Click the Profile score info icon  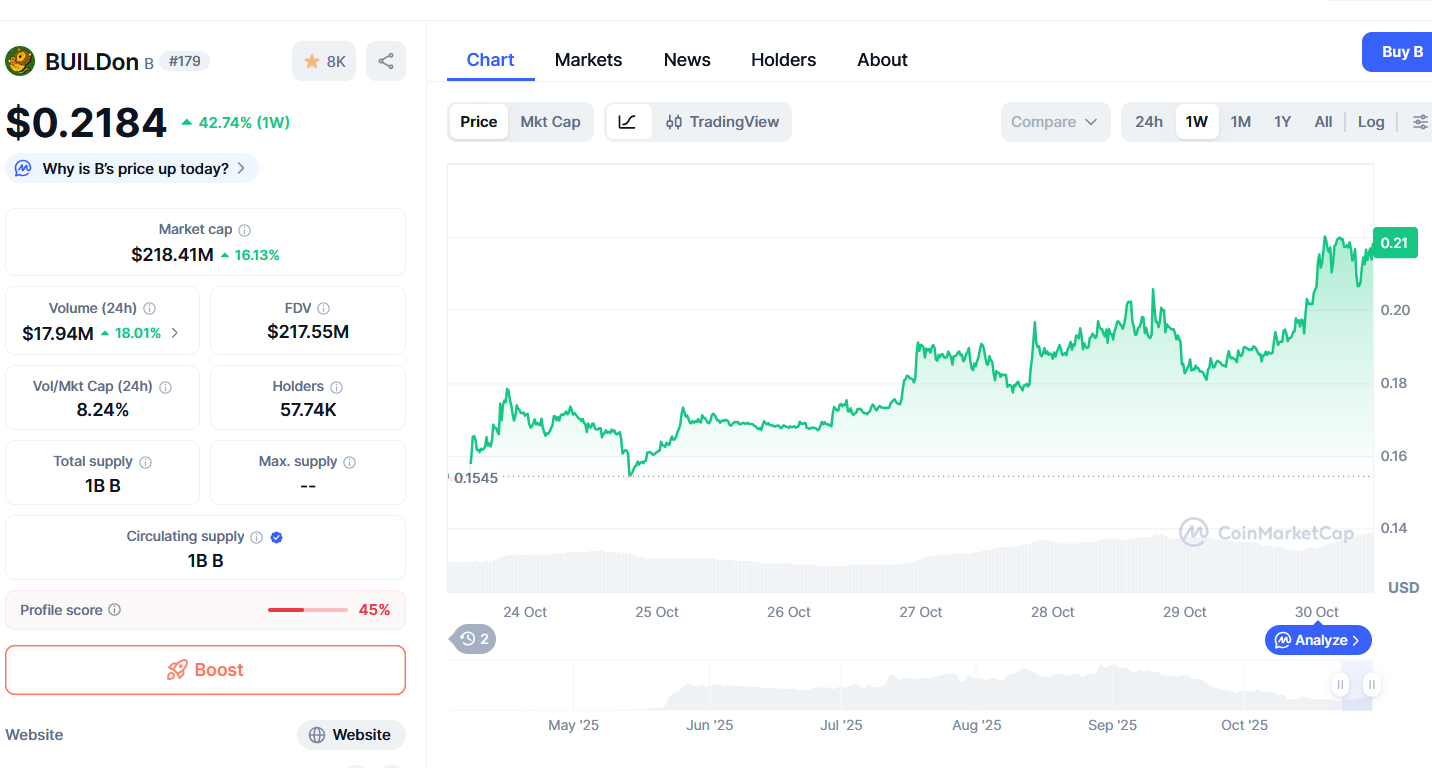[x=115, y=610]
